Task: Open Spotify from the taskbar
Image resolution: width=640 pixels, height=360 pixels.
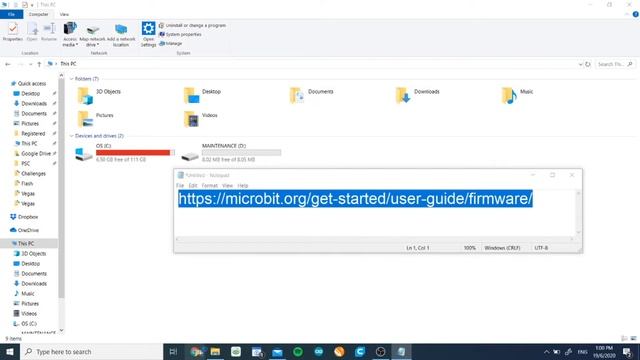Action: point(298,352)
